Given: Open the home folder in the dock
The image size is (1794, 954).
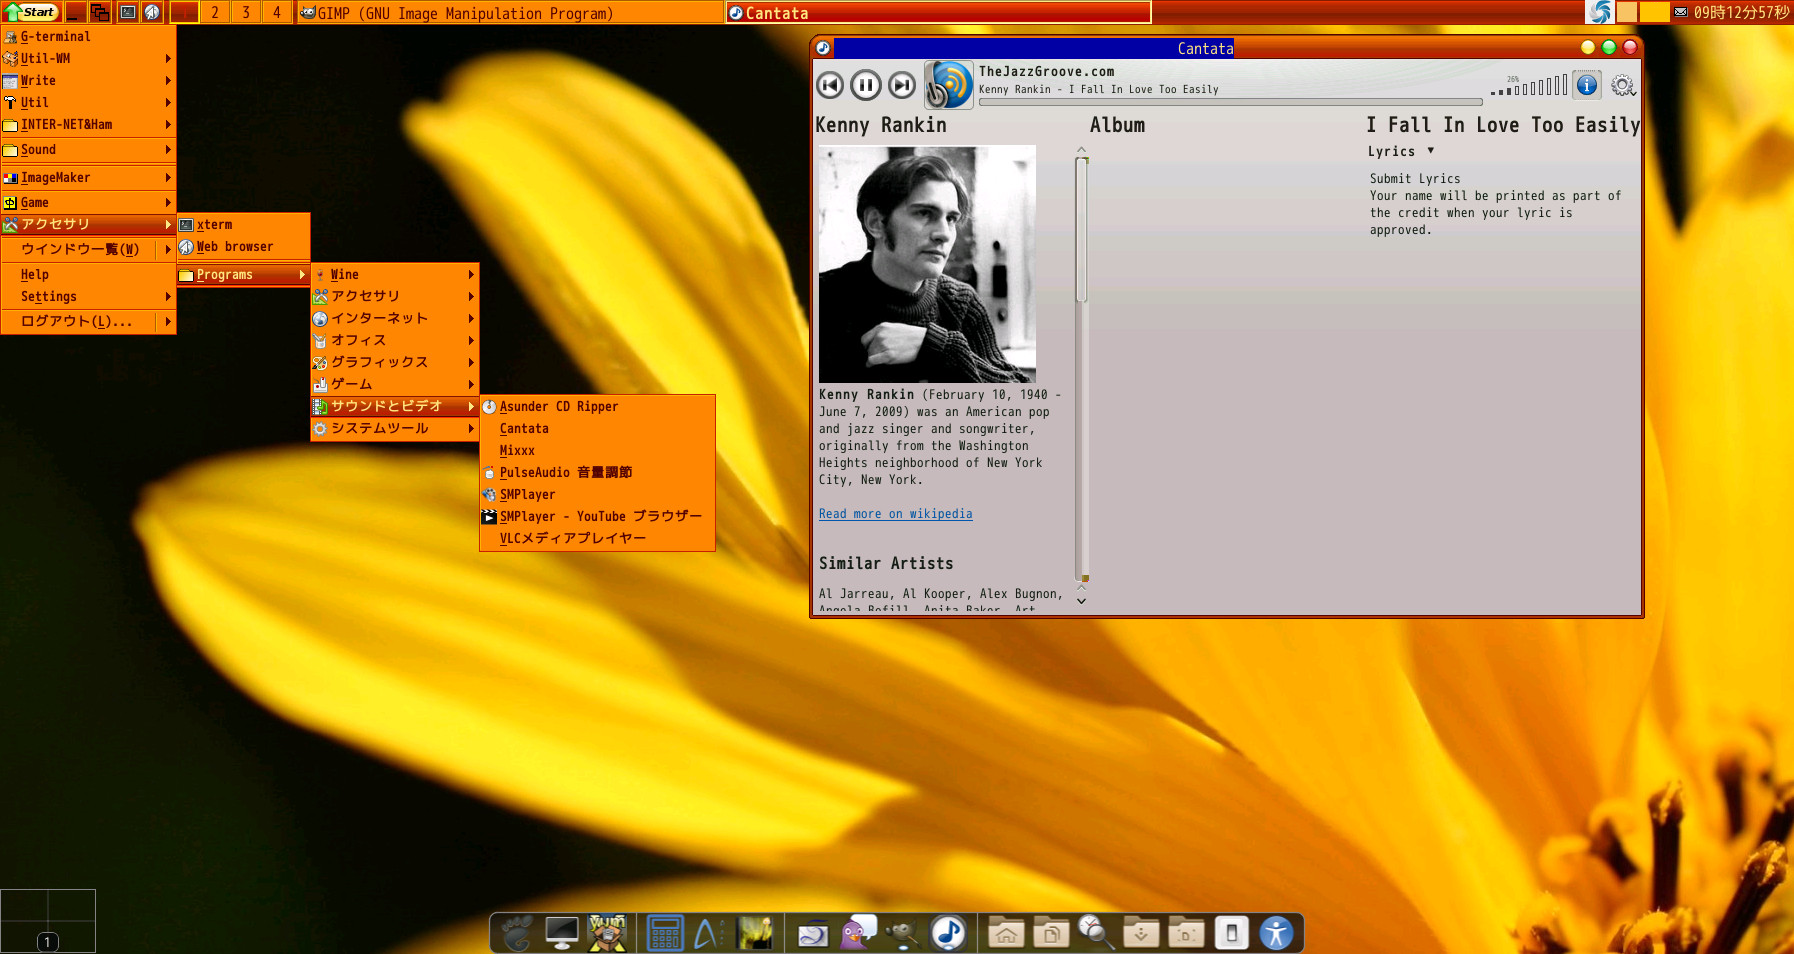Looking at the screenshot, I should click(x=1006, y=933).
